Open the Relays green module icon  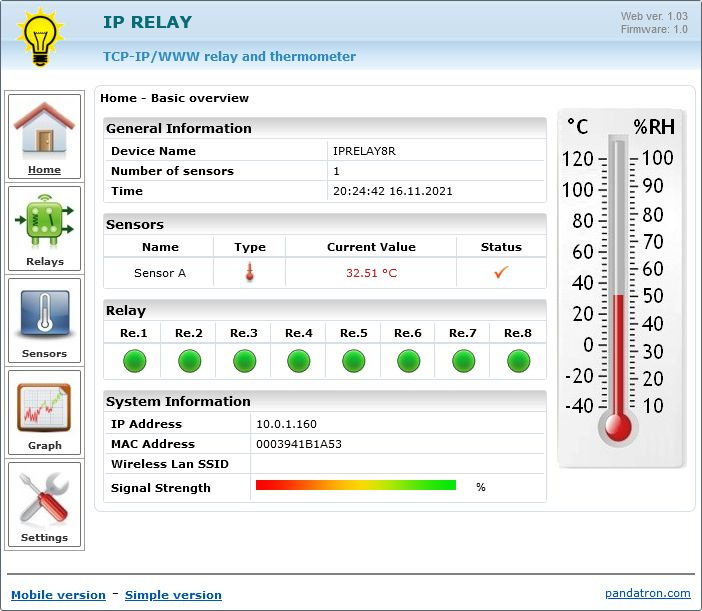[44, 221]
